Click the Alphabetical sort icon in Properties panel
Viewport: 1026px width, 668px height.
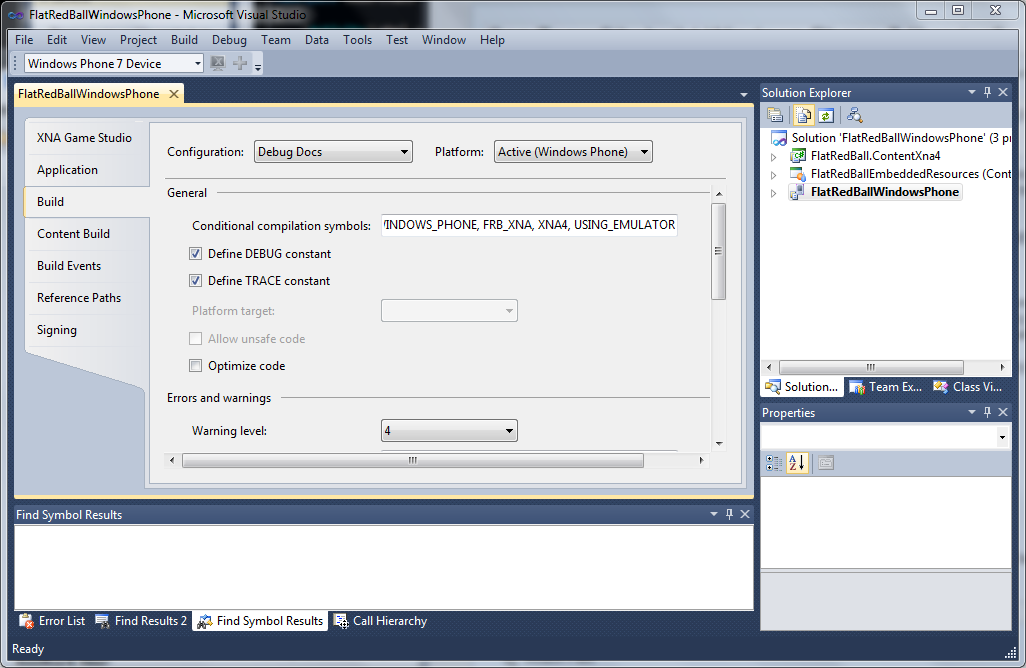[x=797, y=463]
